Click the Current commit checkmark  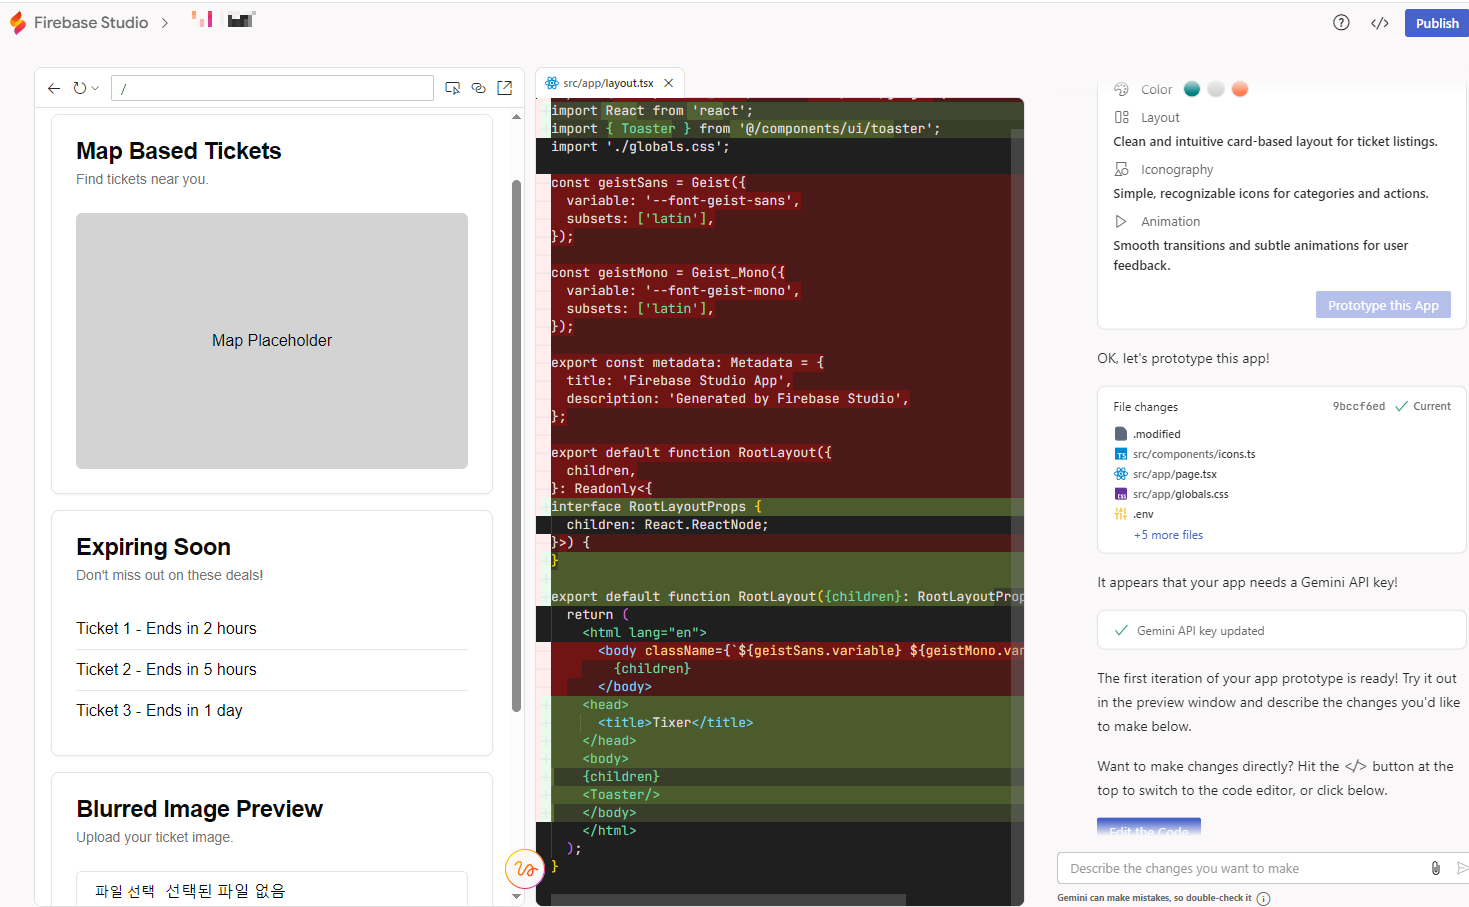(1401, 406)
